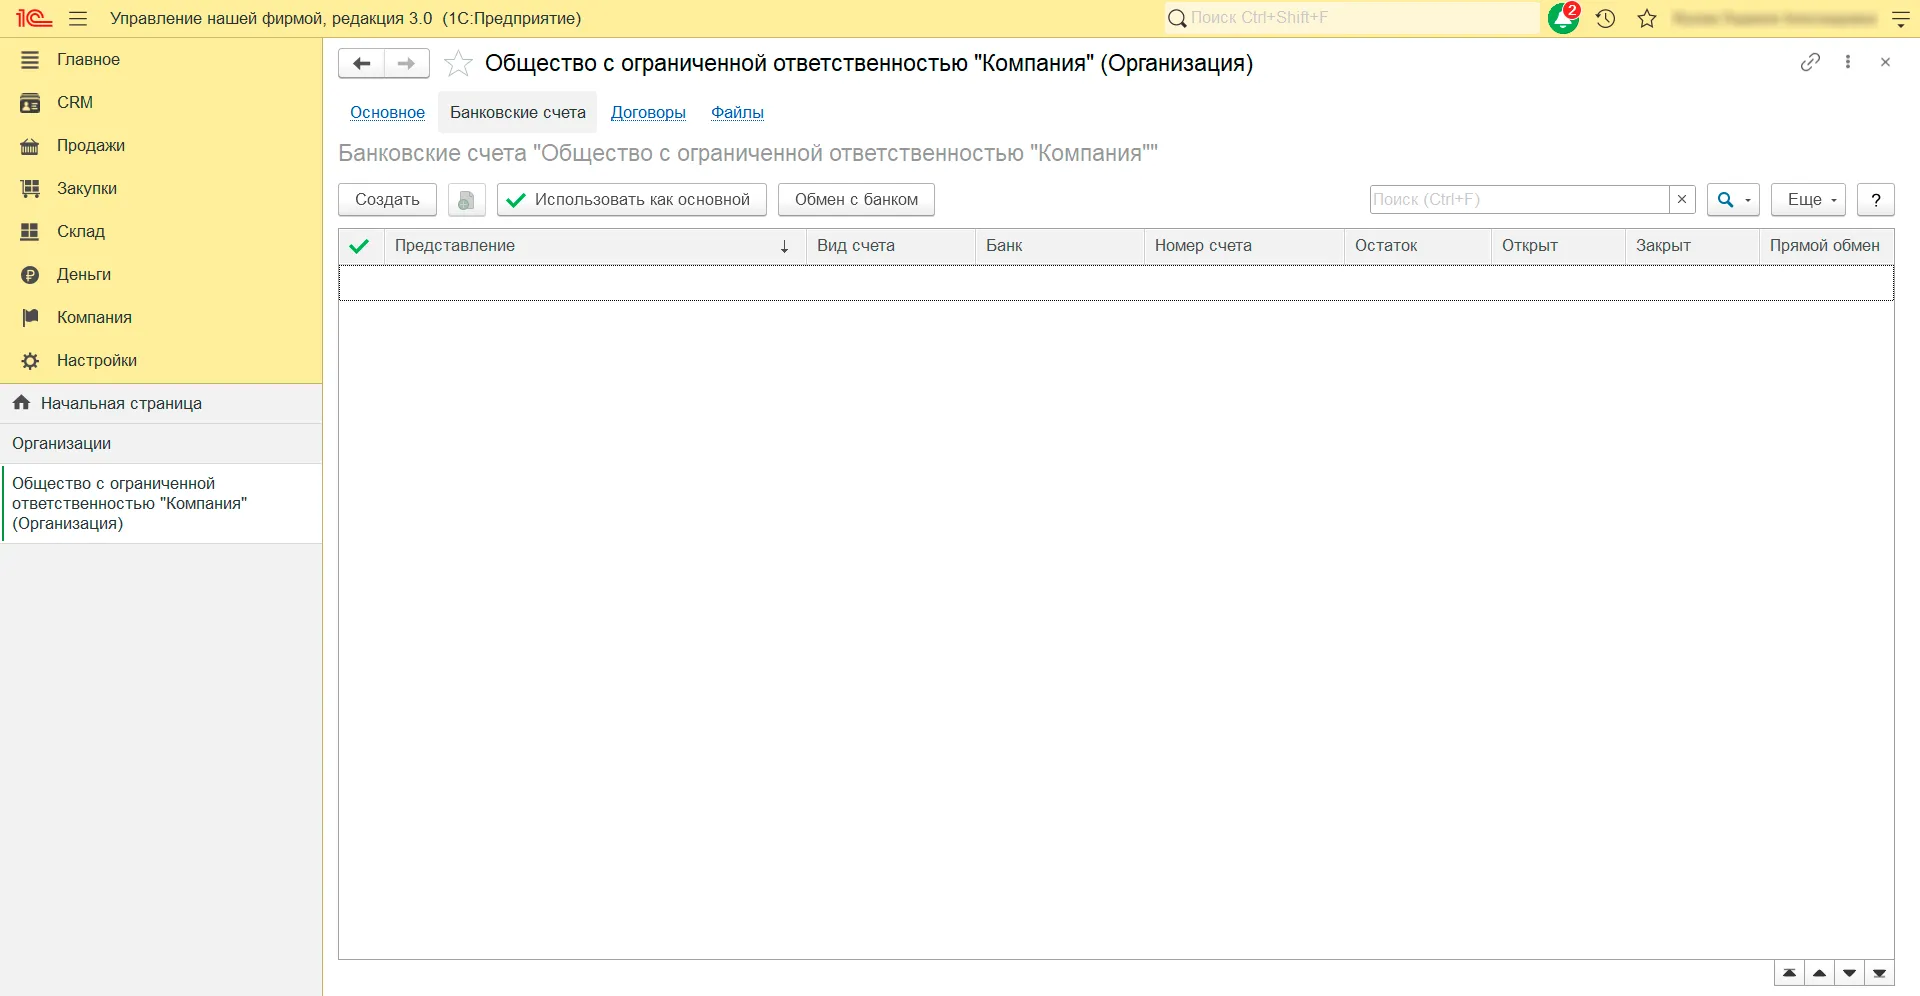Screen dimensions: 1920x996
Task: Switch to the Основное tab
Action: (x=387, y=112)
